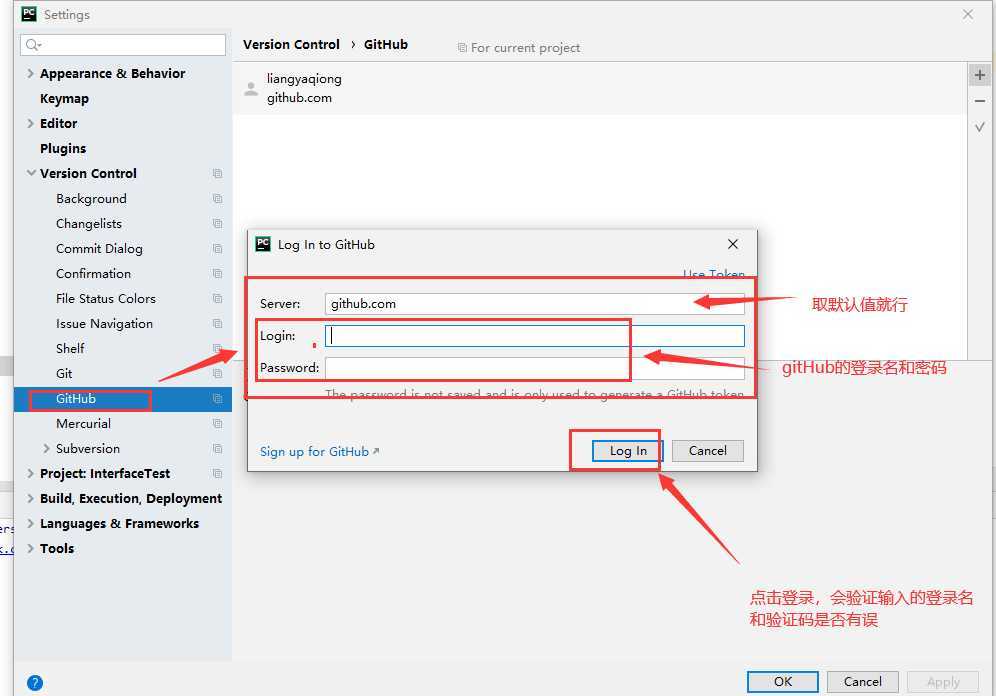This screenshot has width=996, height=696.
Task: Click the project-scope icon next to Subversion
Action: point(217,448)
